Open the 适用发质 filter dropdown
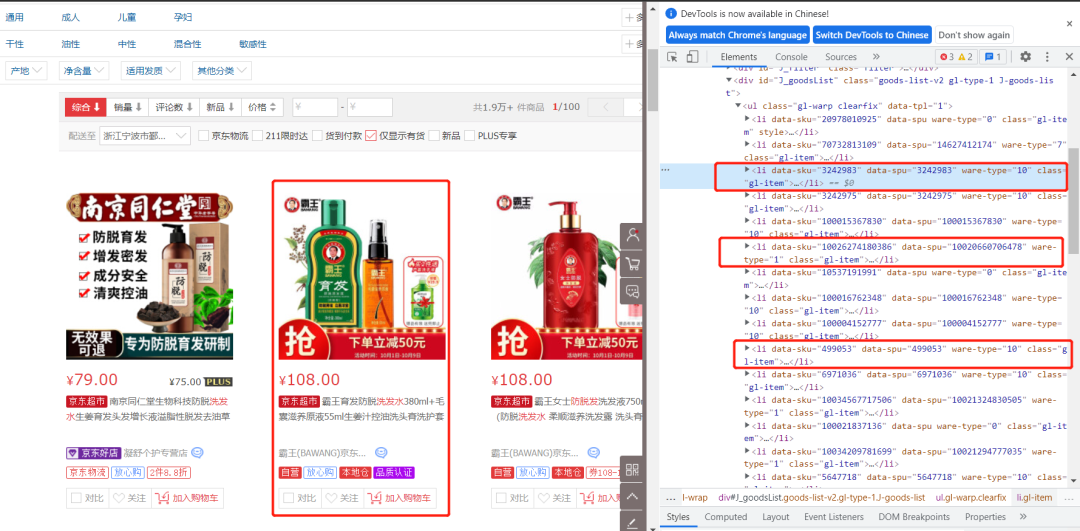The height and width of the screenshot is (531, 1080). click(x=150, y=70)
